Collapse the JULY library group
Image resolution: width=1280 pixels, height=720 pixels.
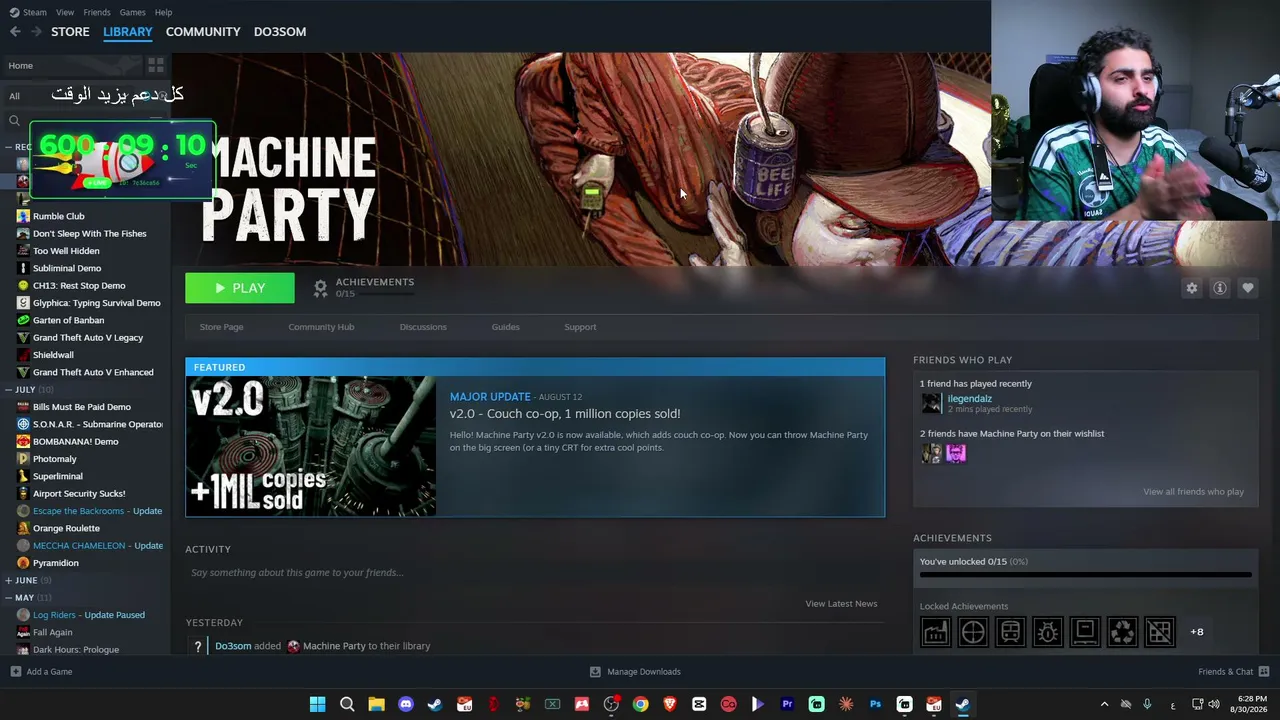pyautogui.click(x=8, y=390)
